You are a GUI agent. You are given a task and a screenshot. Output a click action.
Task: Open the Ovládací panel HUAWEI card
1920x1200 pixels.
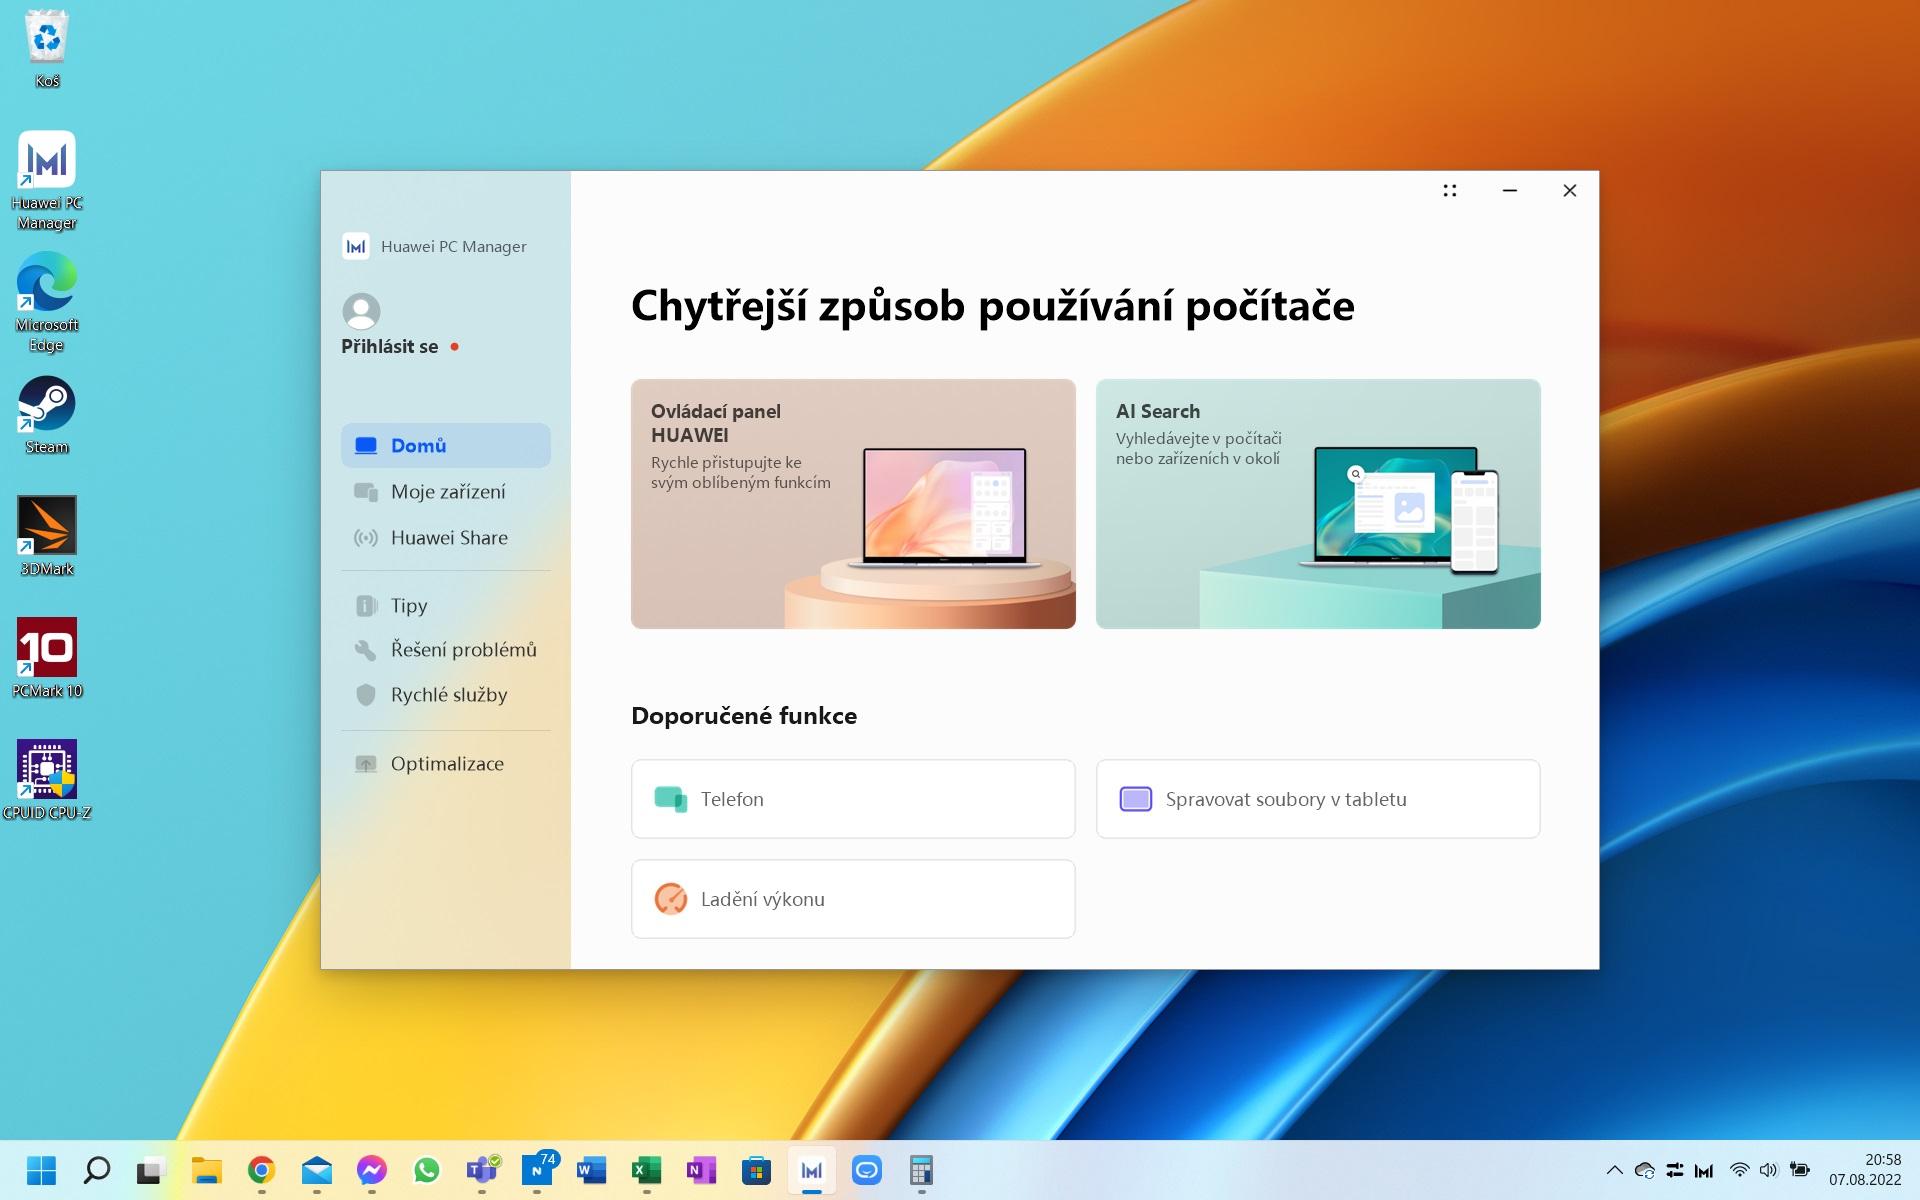tap(853, 504)
